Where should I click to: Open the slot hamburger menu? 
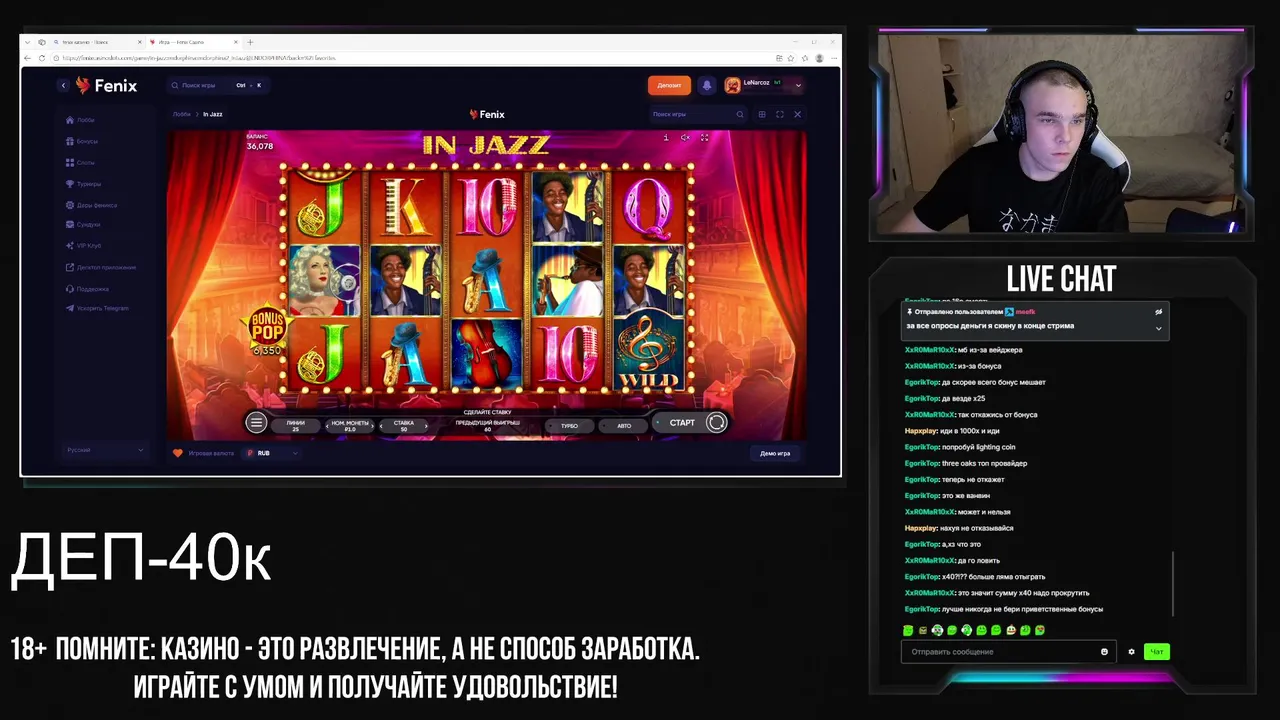[x=256, y=423]
